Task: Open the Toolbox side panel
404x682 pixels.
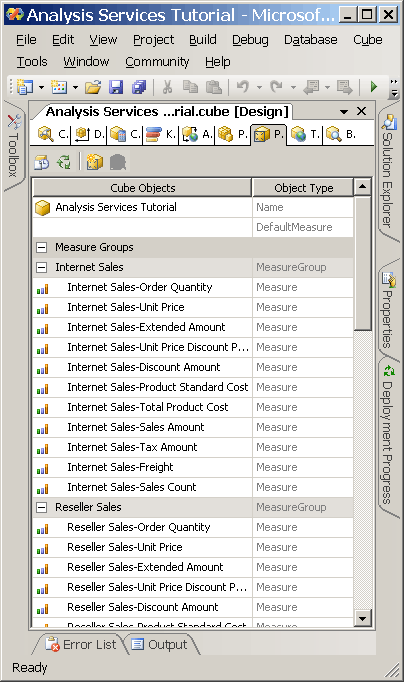Action: [13, 146]
